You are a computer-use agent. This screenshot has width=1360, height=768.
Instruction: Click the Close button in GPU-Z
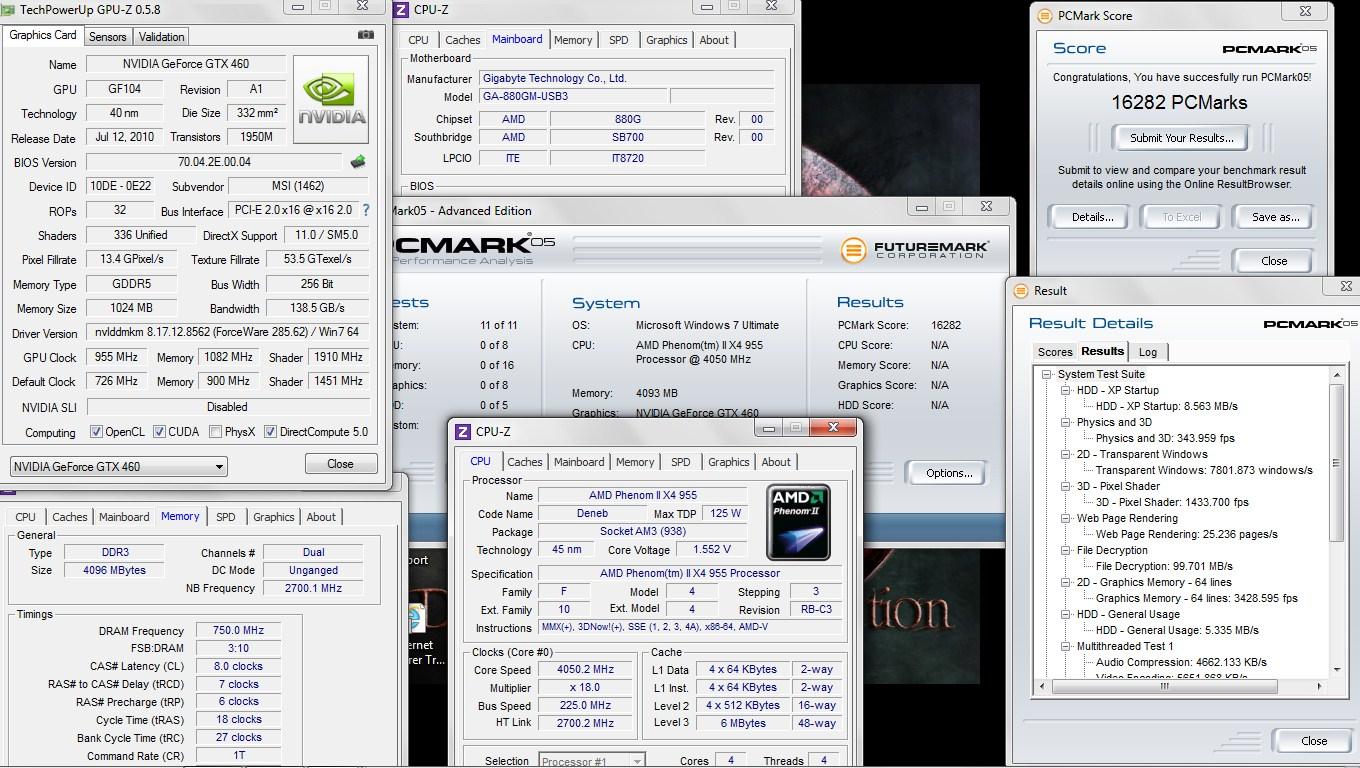click(340, 464)
